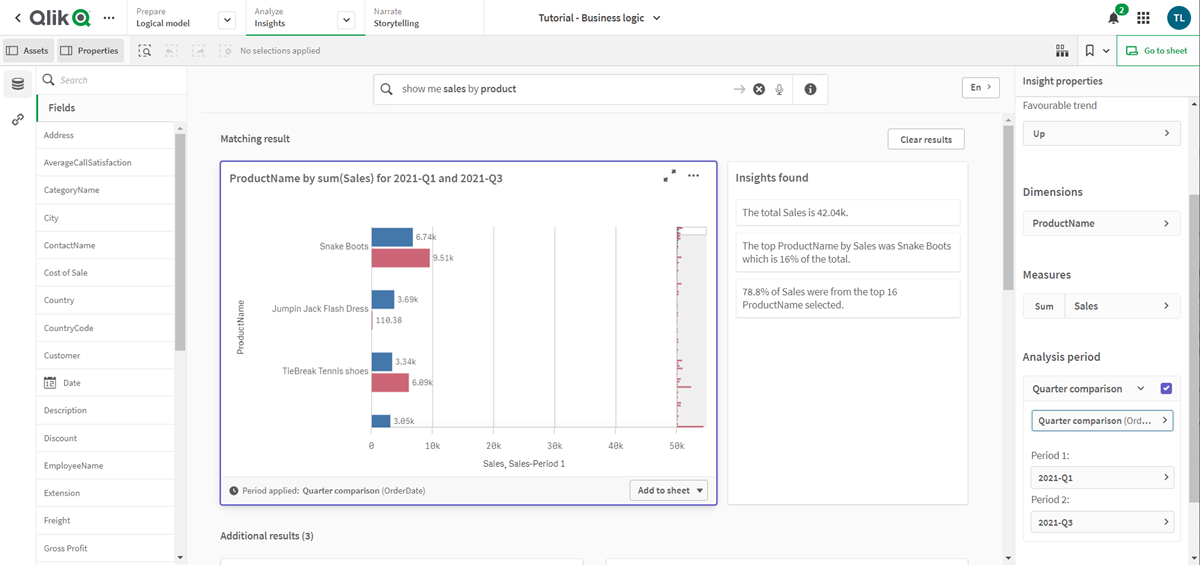Open the bookmarks icon in toolbar
The width and height of the screenshot is (1200, 565).
[x=1089, y=51]
